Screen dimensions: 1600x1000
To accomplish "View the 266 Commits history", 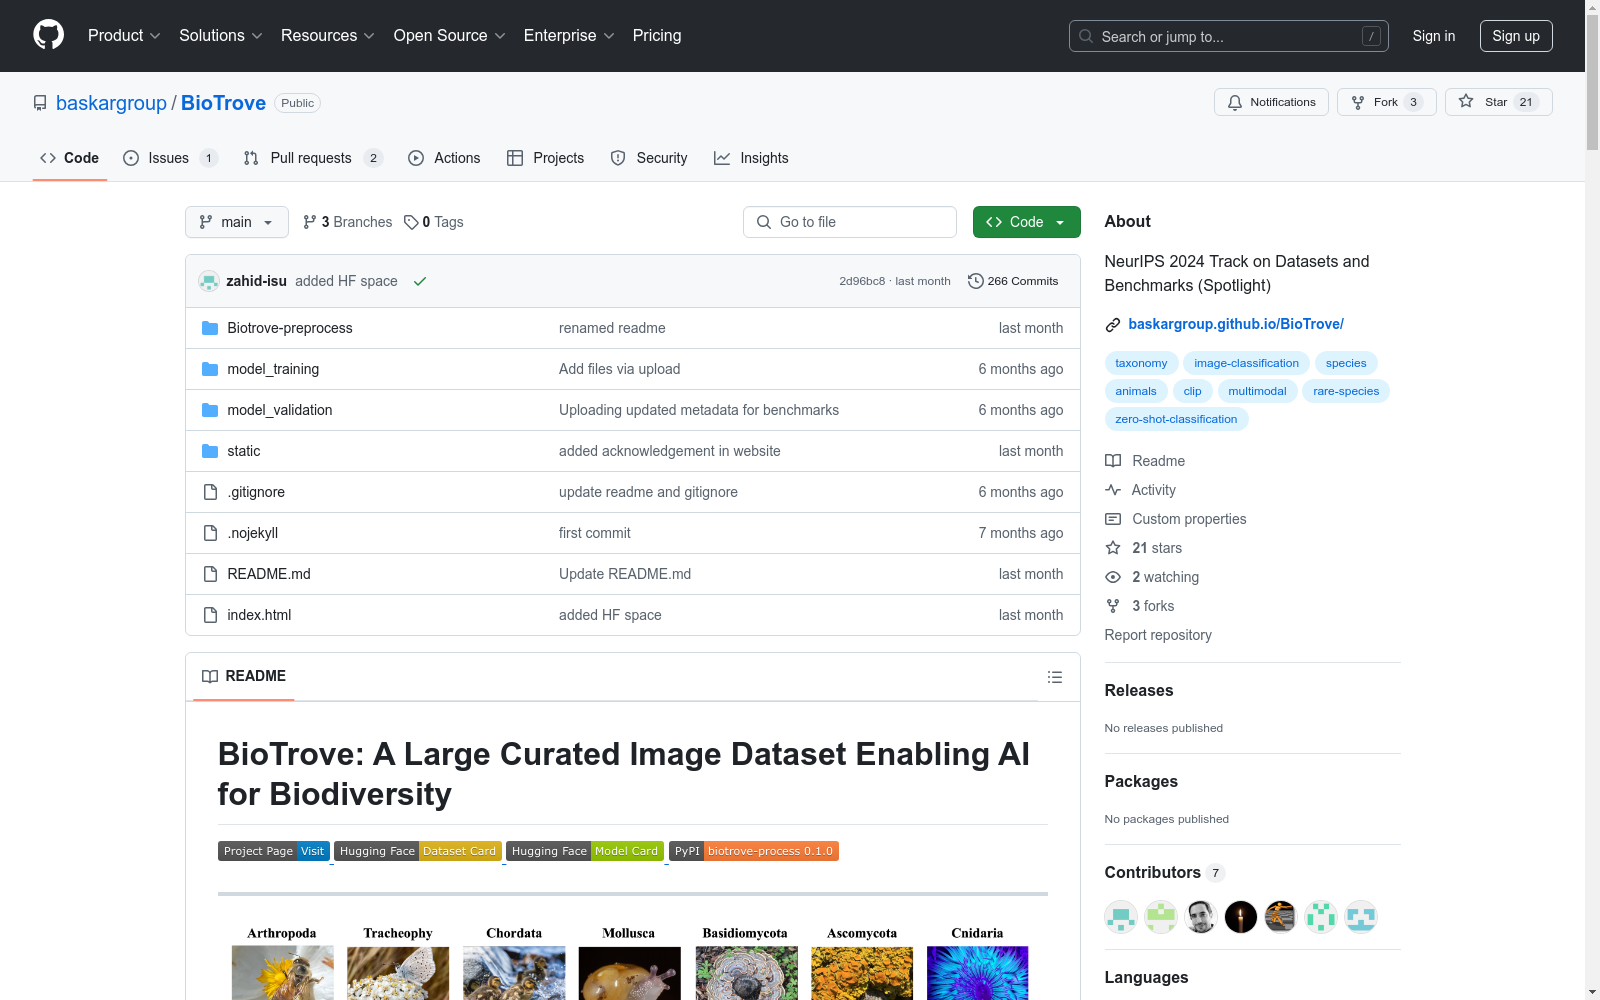I will tap(1013, 281).
